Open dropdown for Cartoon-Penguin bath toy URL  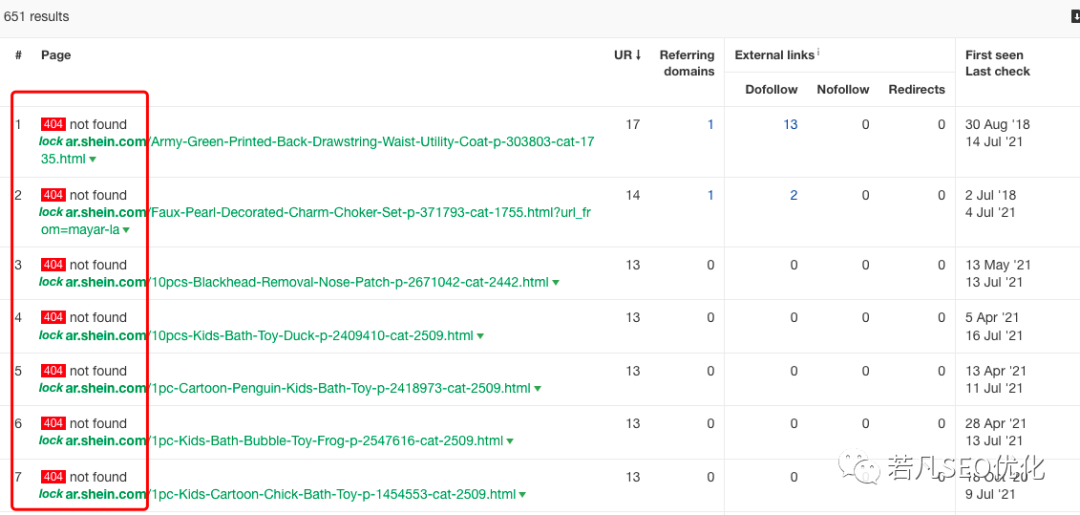pyautogui.click(x=537, y=389)
